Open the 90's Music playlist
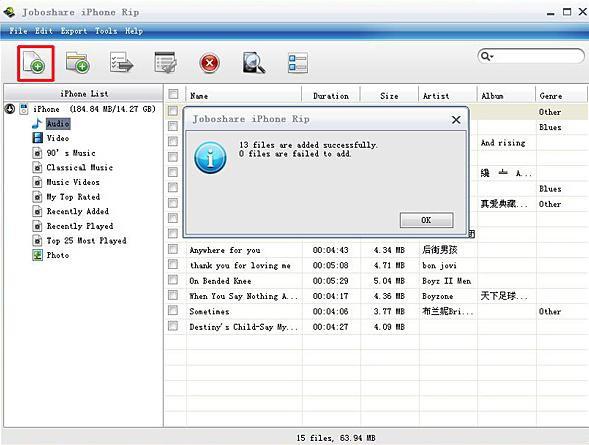Image resolution: width=589 pixels, height=445 pixels. (71, 153)
